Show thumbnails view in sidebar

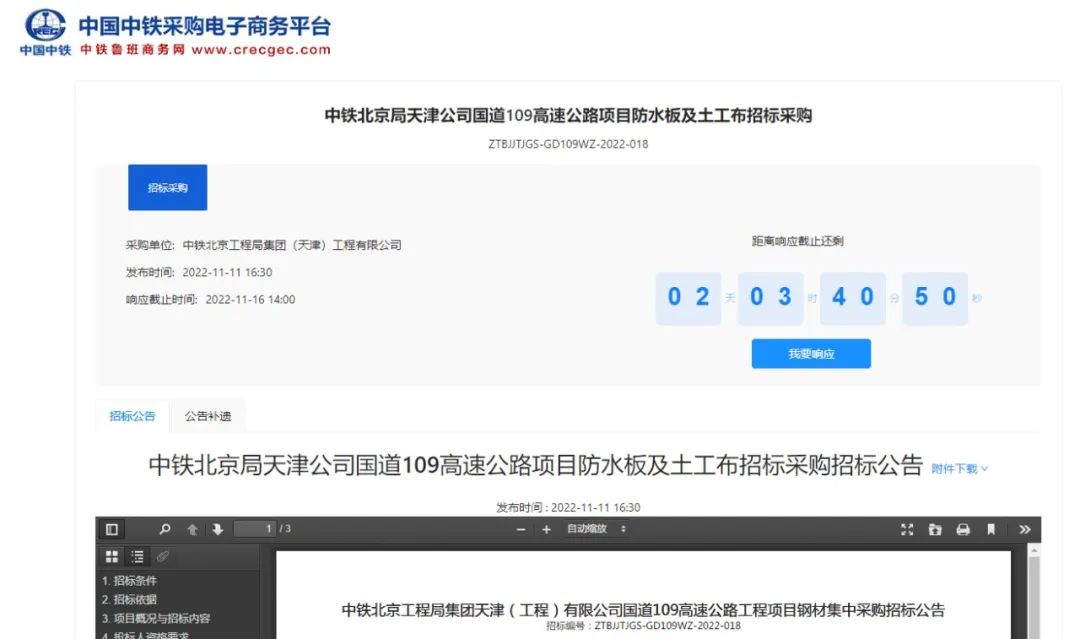(x=112, y=556)
